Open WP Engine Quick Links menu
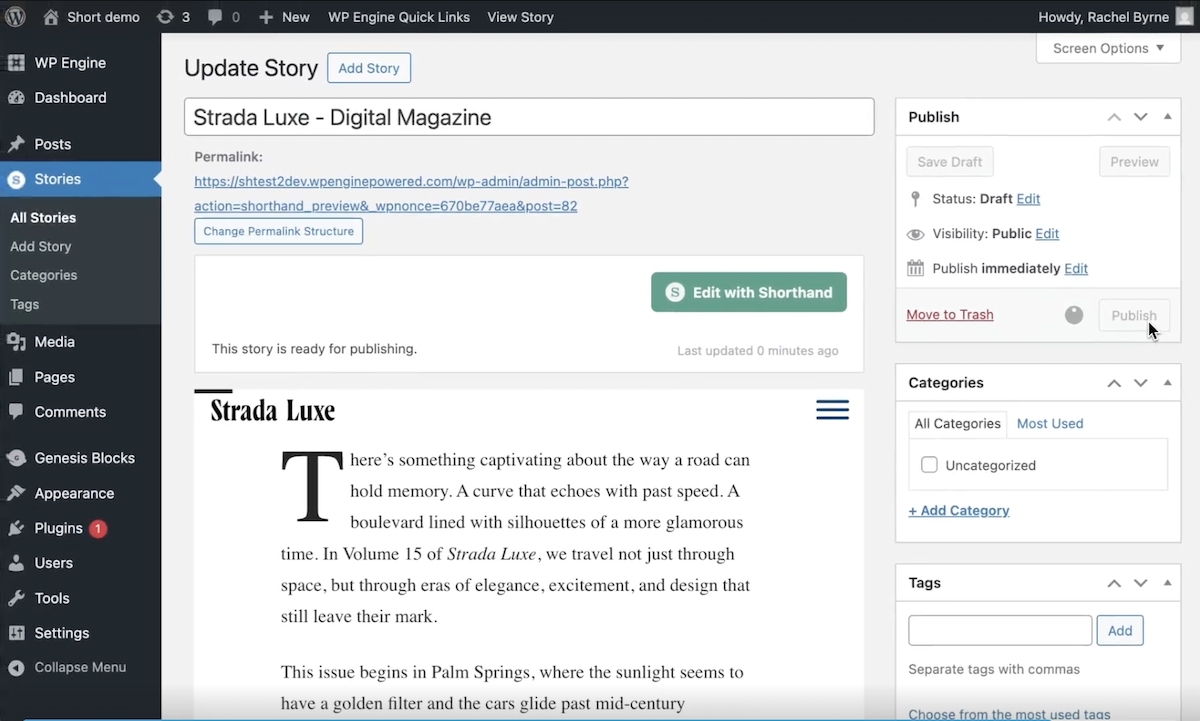Screen dimensions: 1200x721 coord(398,16)
